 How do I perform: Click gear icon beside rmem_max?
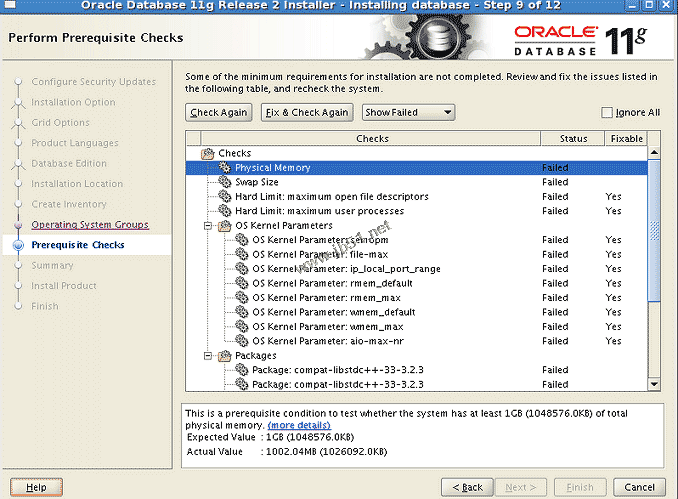point(241,297)
